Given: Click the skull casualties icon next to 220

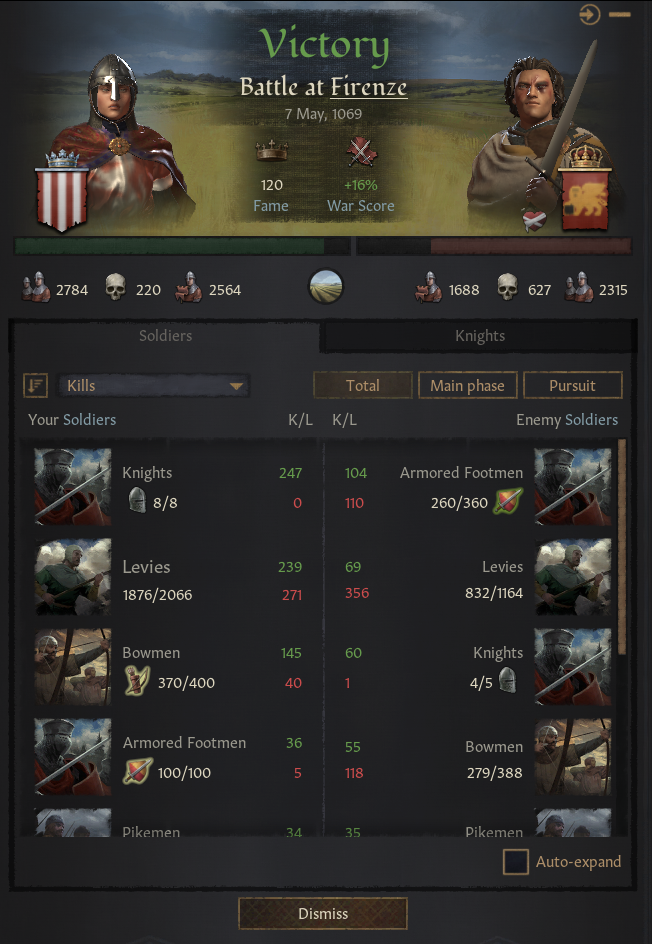Looking at the screenshot, I should pyautogui.click(x=115, y=288).
